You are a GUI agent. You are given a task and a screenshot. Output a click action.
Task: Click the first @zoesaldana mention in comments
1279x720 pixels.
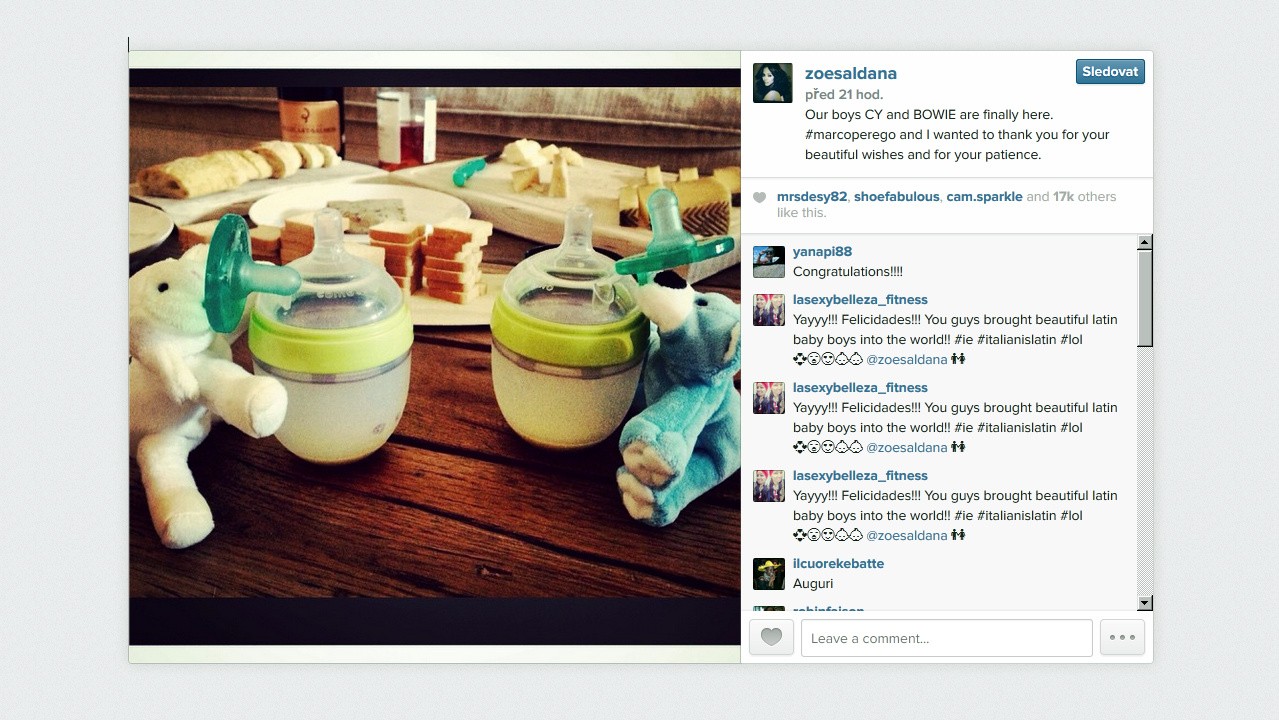point(906,360)
